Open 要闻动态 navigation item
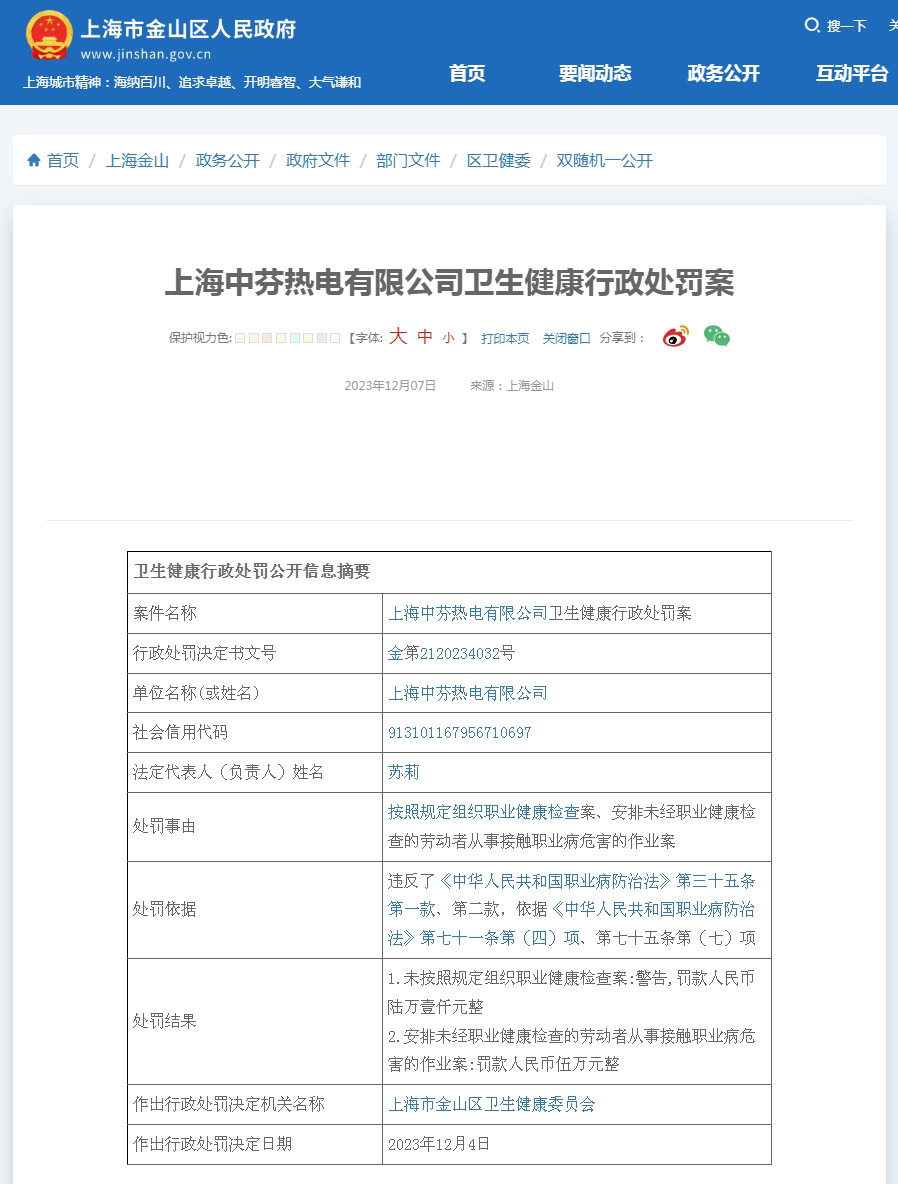This screenshot has width=898, height=1184. [x=595, y=73]
